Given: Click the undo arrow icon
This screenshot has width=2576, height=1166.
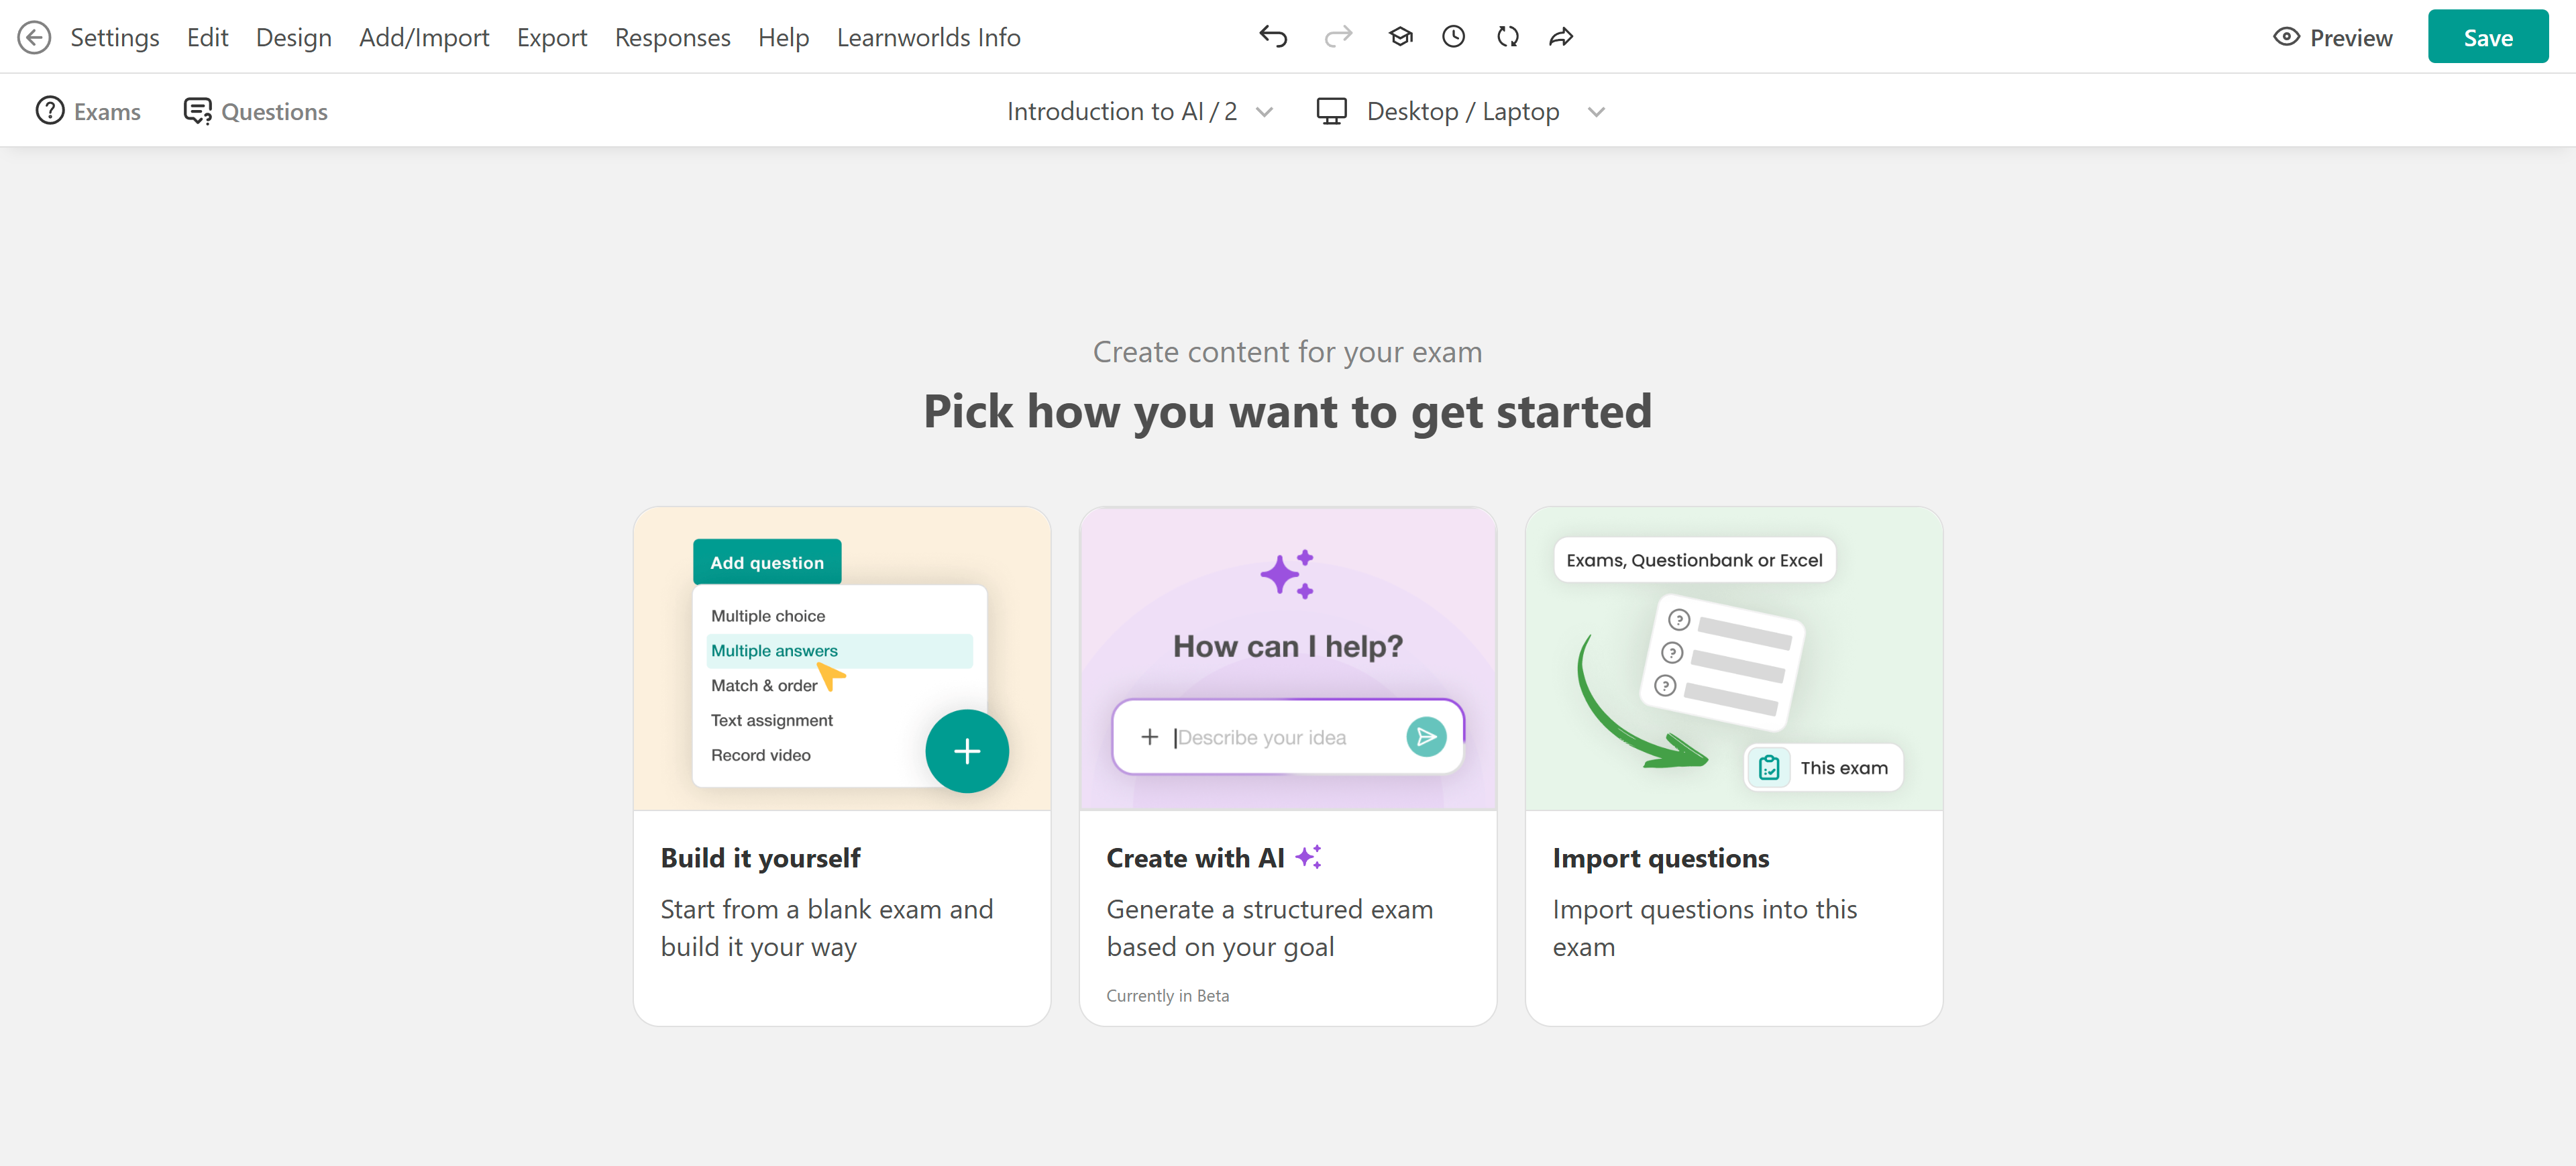Looking at the screenshot, I should tap(1272, 37).
